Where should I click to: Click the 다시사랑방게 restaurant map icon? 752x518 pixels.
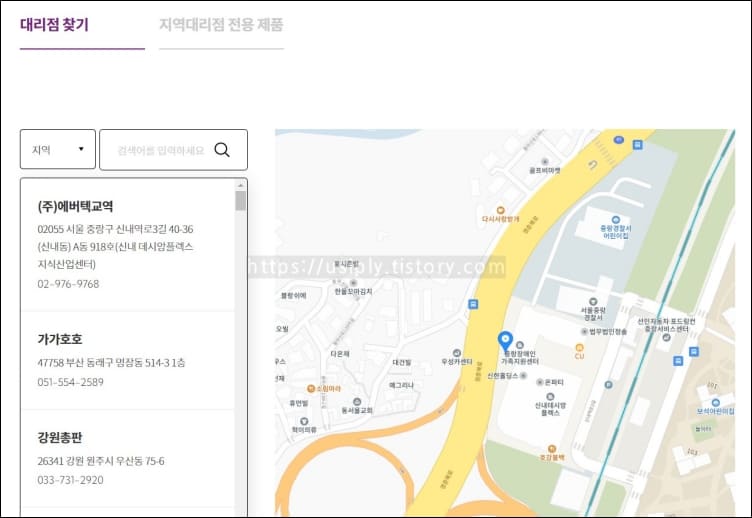pos(500,210)
